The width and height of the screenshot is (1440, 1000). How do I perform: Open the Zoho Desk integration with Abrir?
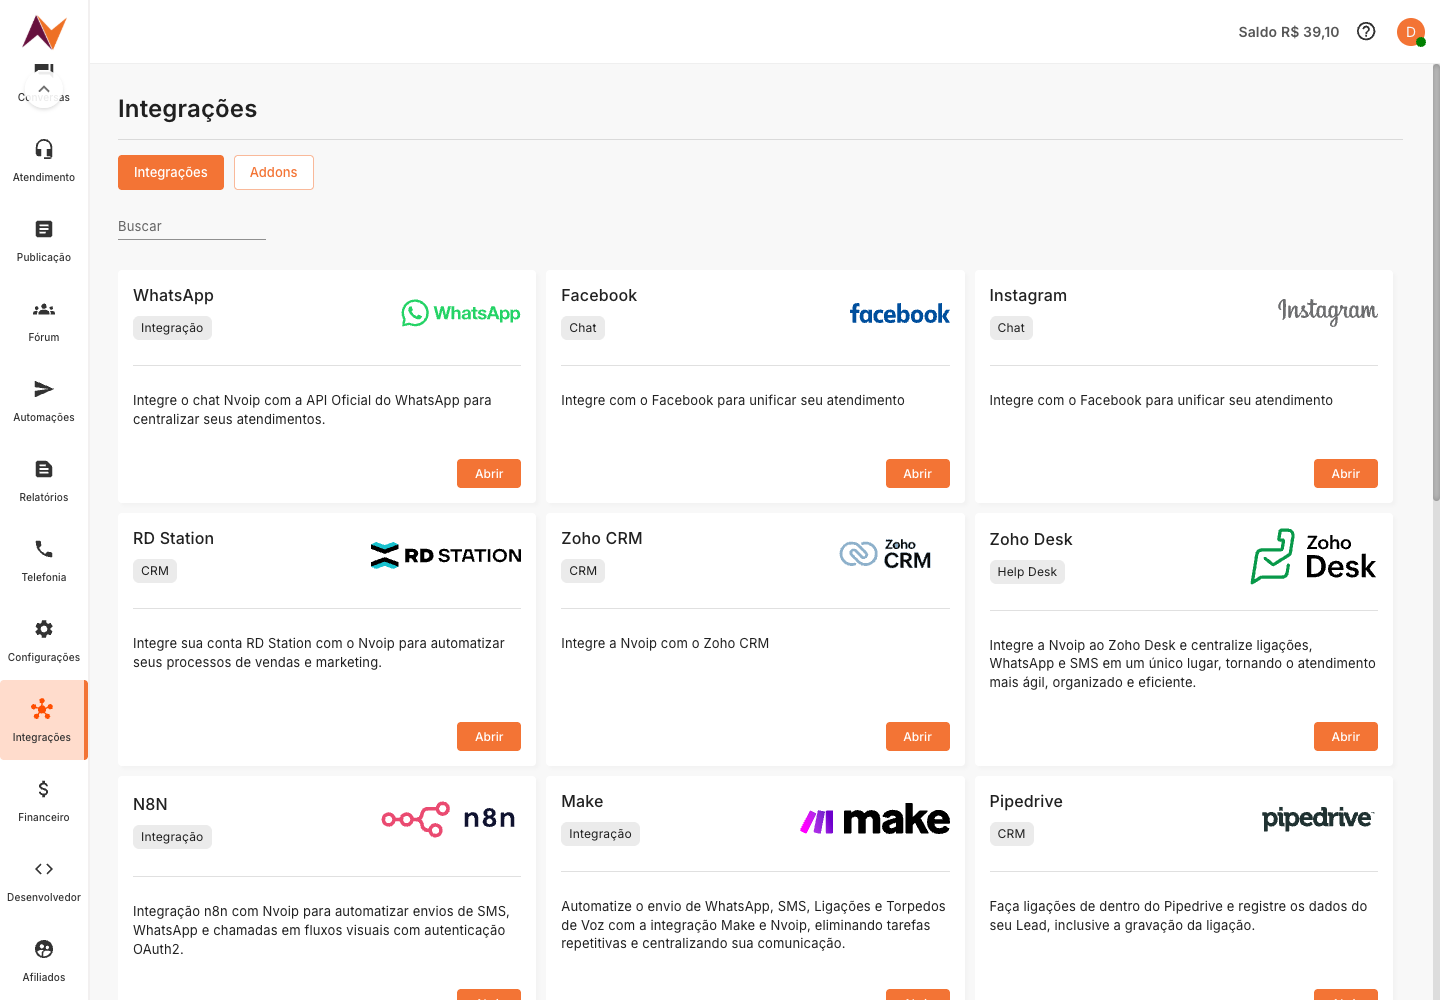[1346, 737]
